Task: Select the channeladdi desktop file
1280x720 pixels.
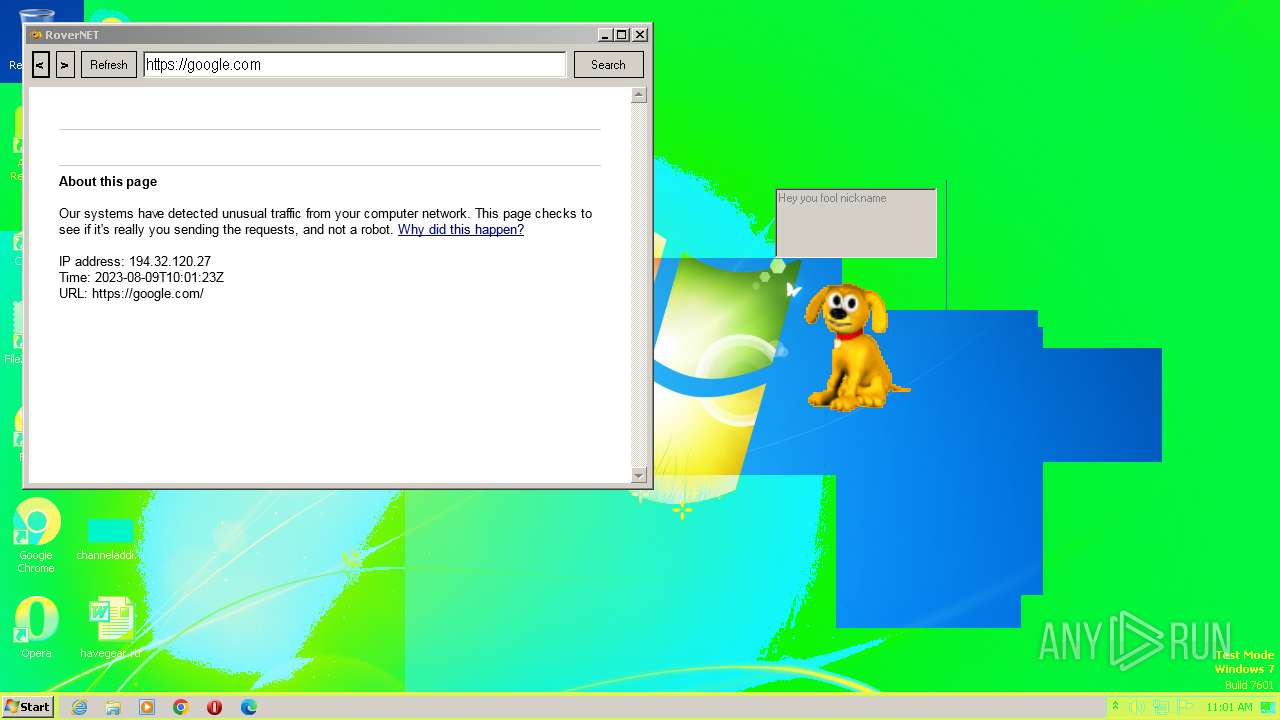Action: [109, 540]
